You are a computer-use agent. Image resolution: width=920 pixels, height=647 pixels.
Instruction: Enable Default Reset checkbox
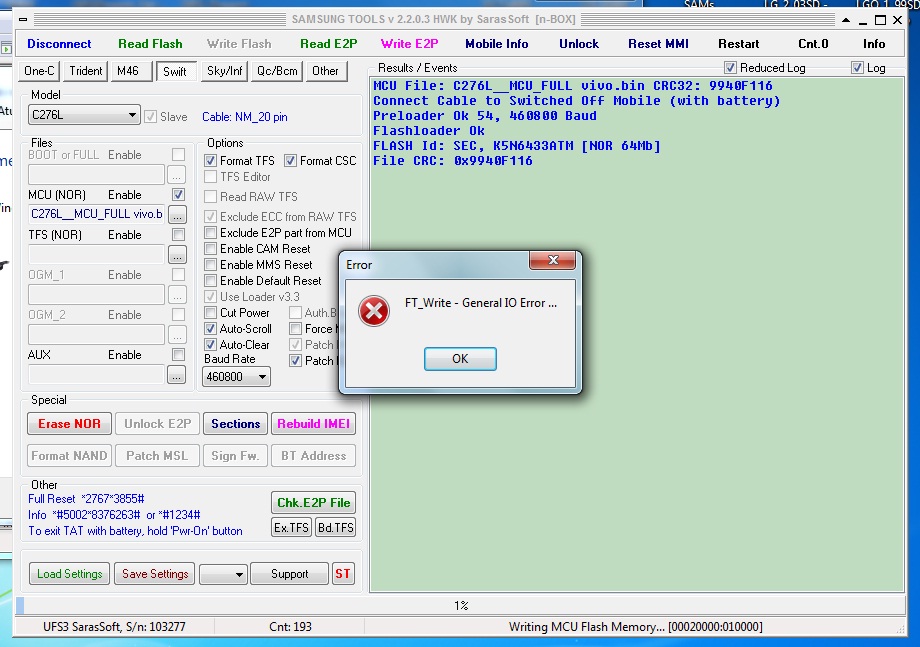[x=211, y=281]
